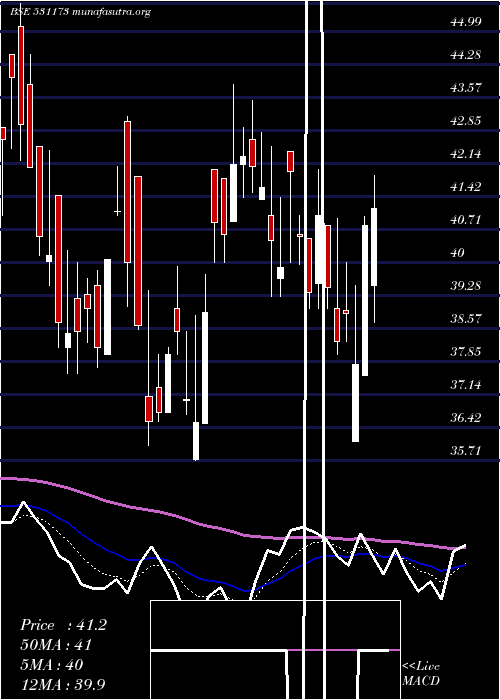Viewport: 500px width, 700px height.
Task: Click the price label 37.85
Action: click(x=466, y=352)
